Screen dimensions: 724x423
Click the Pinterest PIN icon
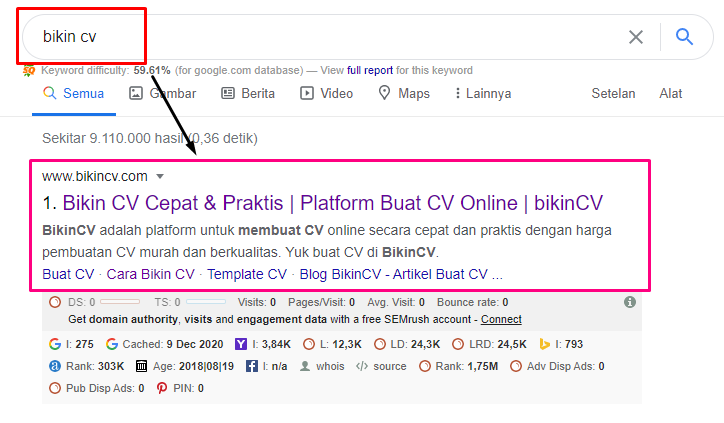(162, 388)
